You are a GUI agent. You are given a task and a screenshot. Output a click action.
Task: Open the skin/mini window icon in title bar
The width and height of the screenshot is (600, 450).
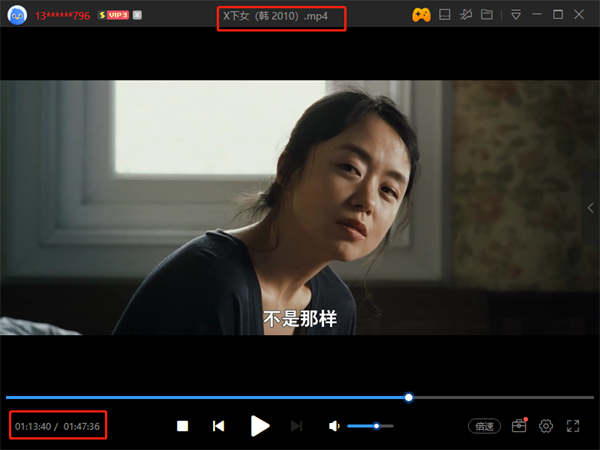tap(446, 15)
